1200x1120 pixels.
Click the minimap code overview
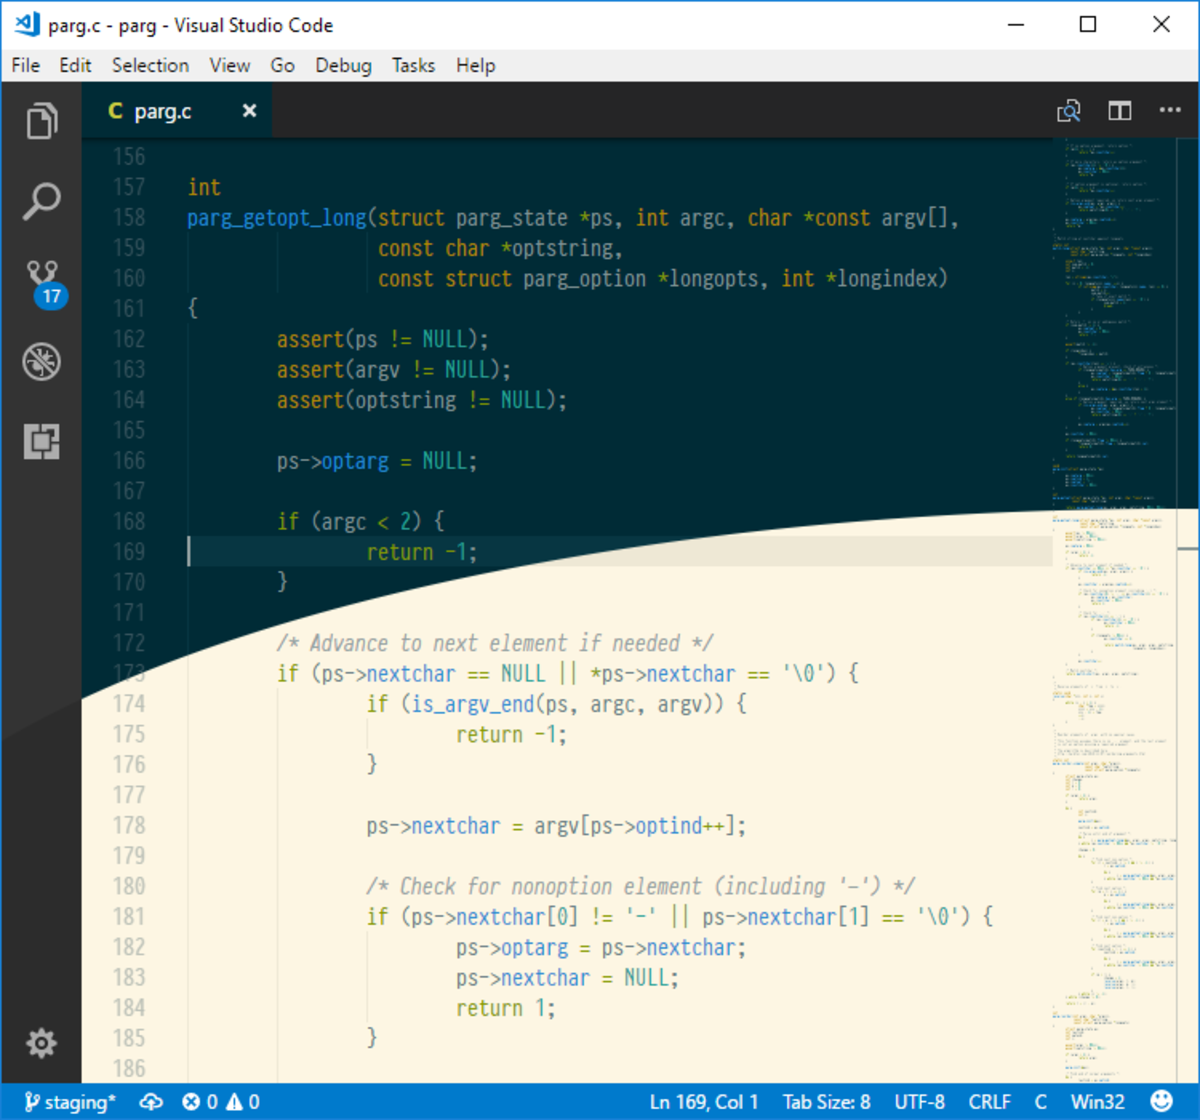1114,610
